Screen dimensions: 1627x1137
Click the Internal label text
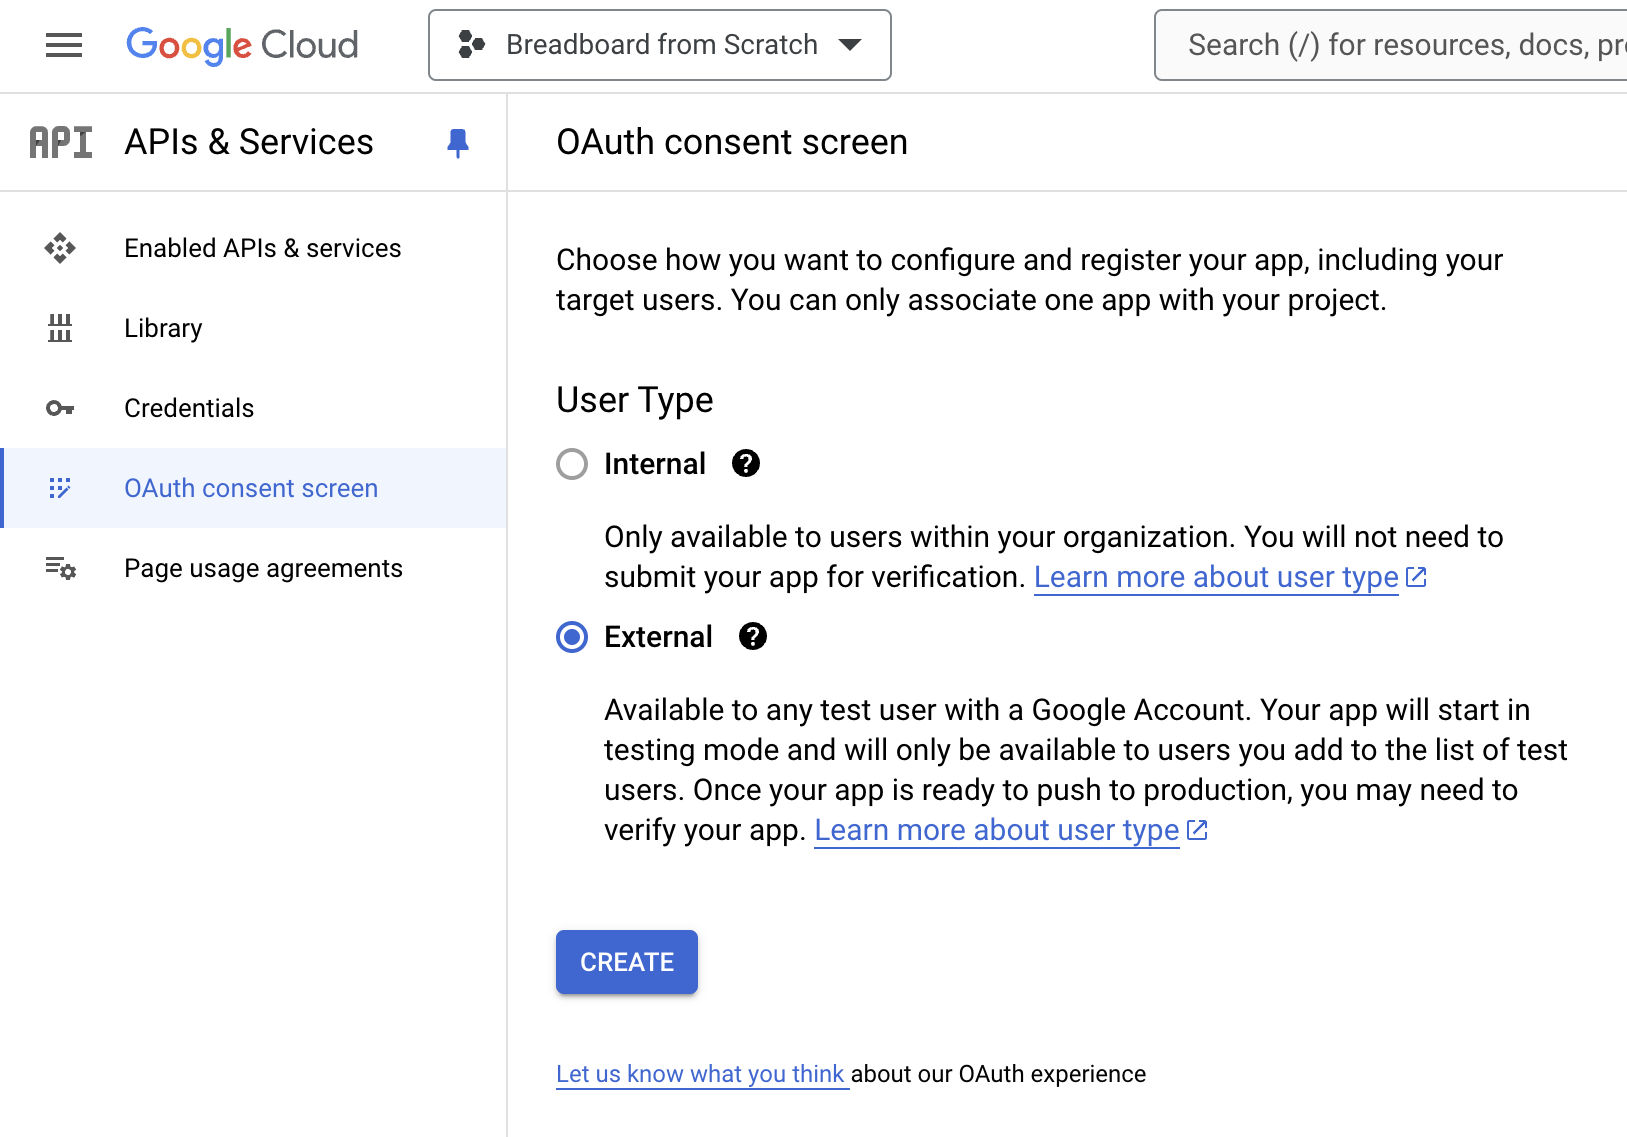tap(655, 464)
